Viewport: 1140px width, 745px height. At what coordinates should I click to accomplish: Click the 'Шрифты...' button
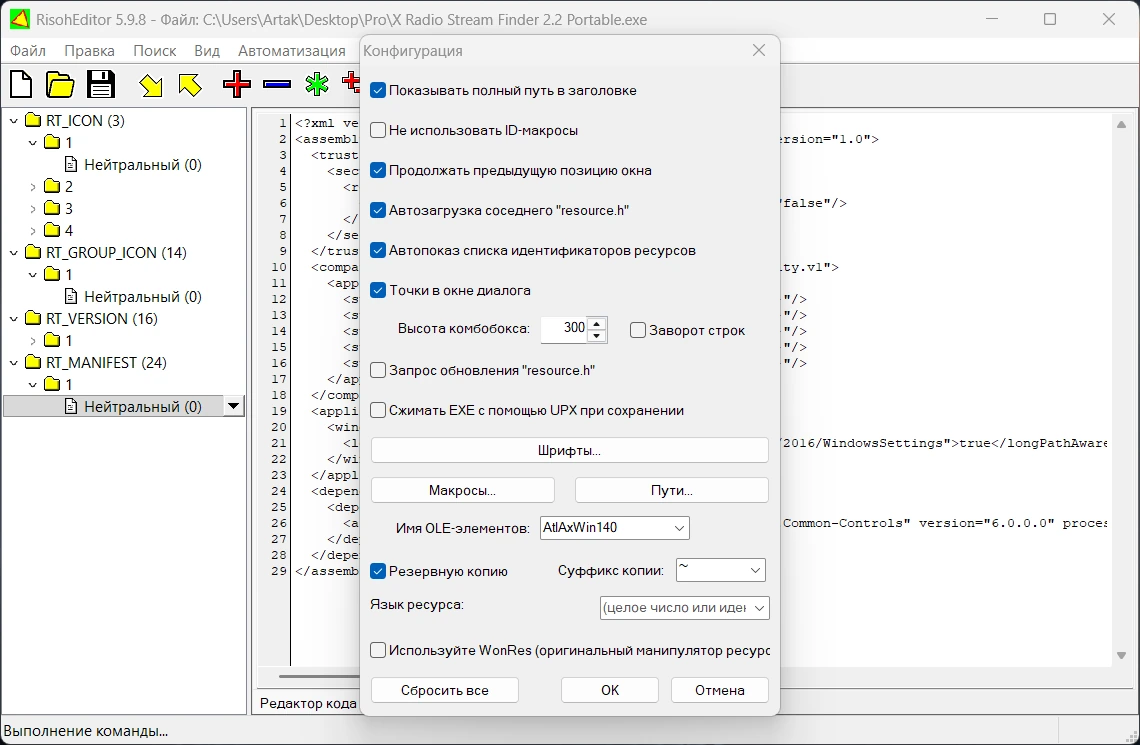tap(569, 450)
